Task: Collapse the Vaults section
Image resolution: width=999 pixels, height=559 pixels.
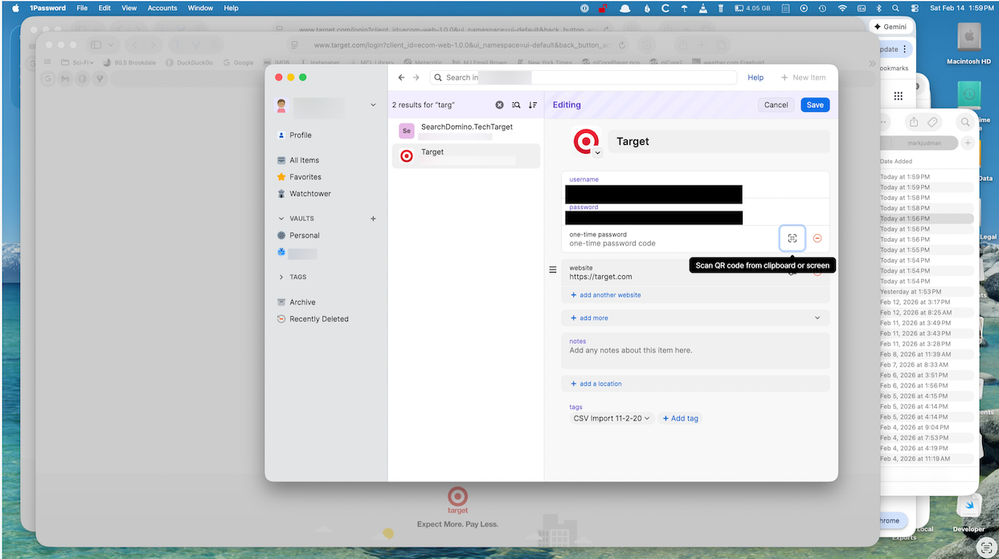Action: pos(281,218)
